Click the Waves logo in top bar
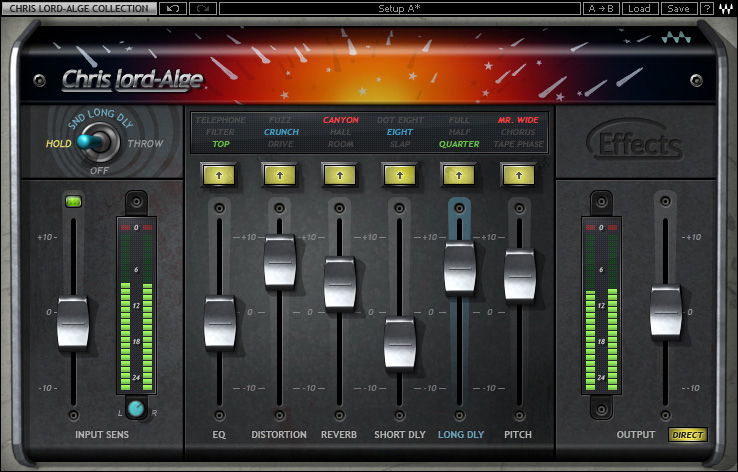 pos(726,8)
